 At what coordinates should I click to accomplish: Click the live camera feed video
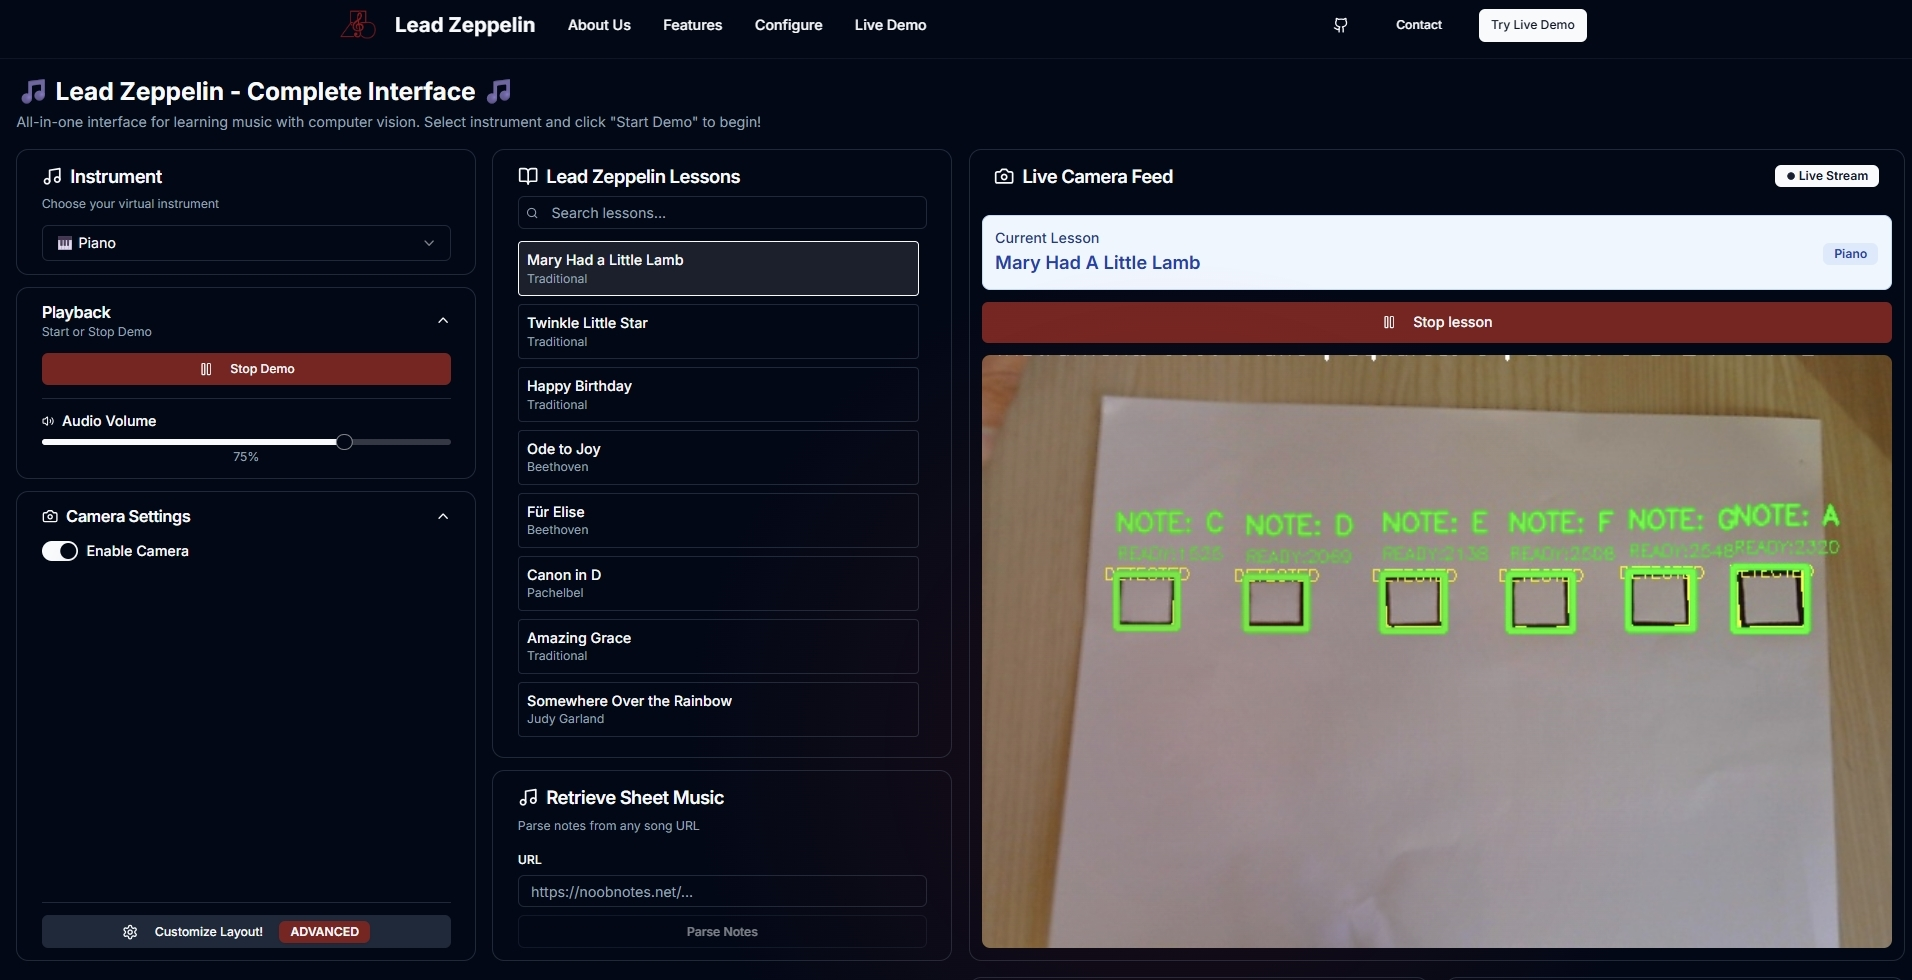[1436, 651]
